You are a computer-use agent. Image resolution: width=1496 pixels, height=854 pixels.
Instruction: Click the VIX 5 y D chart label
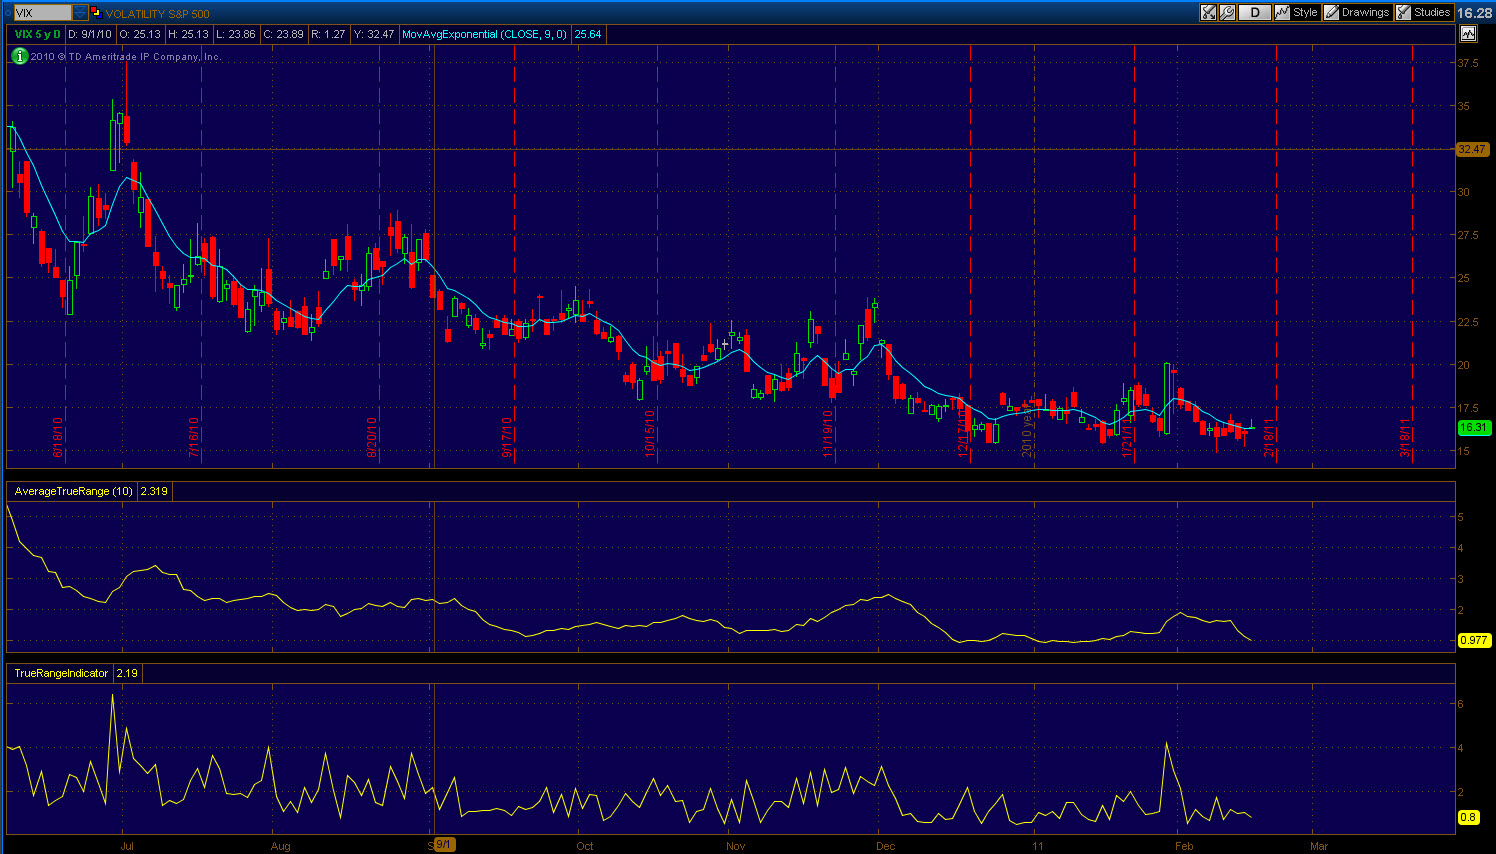37,34
